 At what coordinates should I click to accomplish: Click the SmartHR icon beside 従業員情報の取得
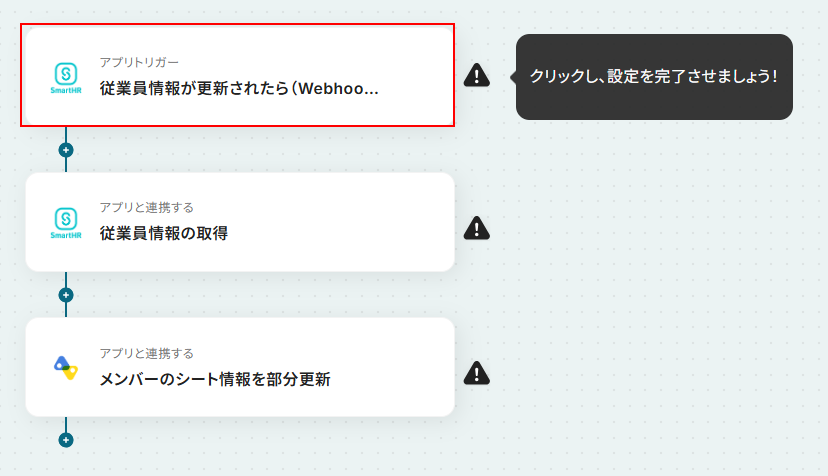66,223
